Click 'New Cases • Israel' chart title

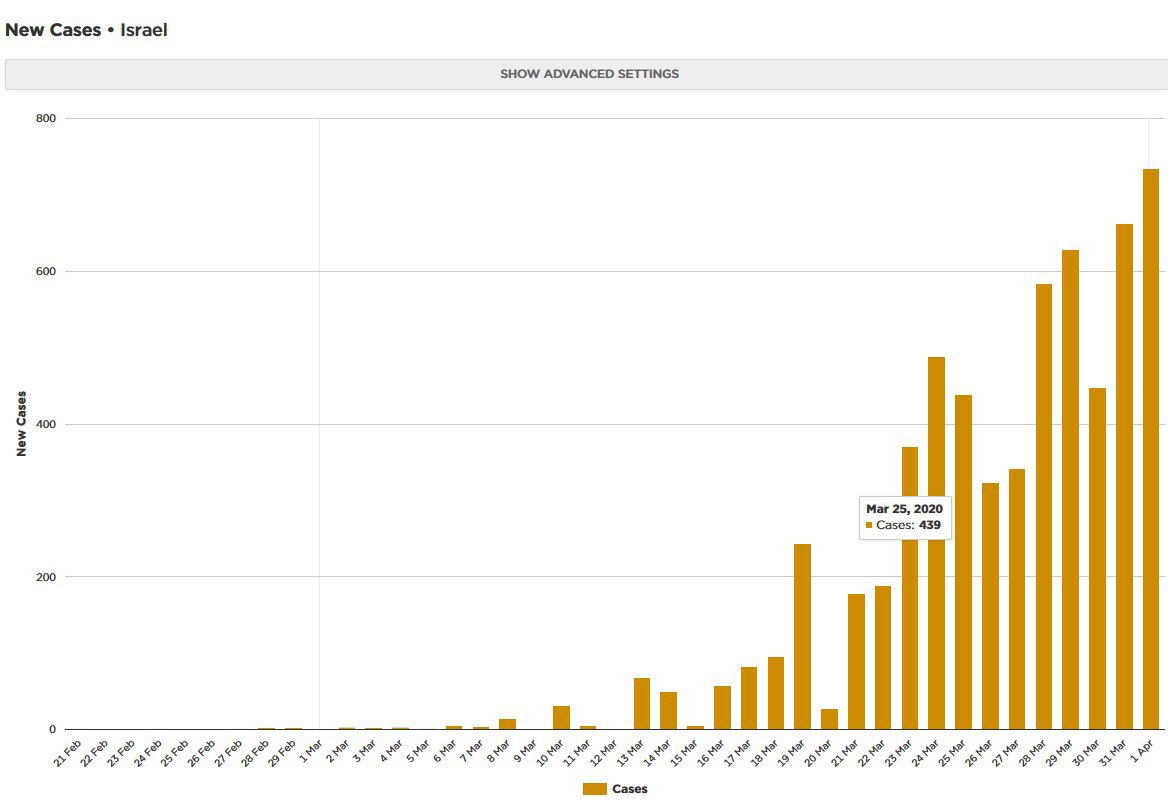[x=86, y=31]
